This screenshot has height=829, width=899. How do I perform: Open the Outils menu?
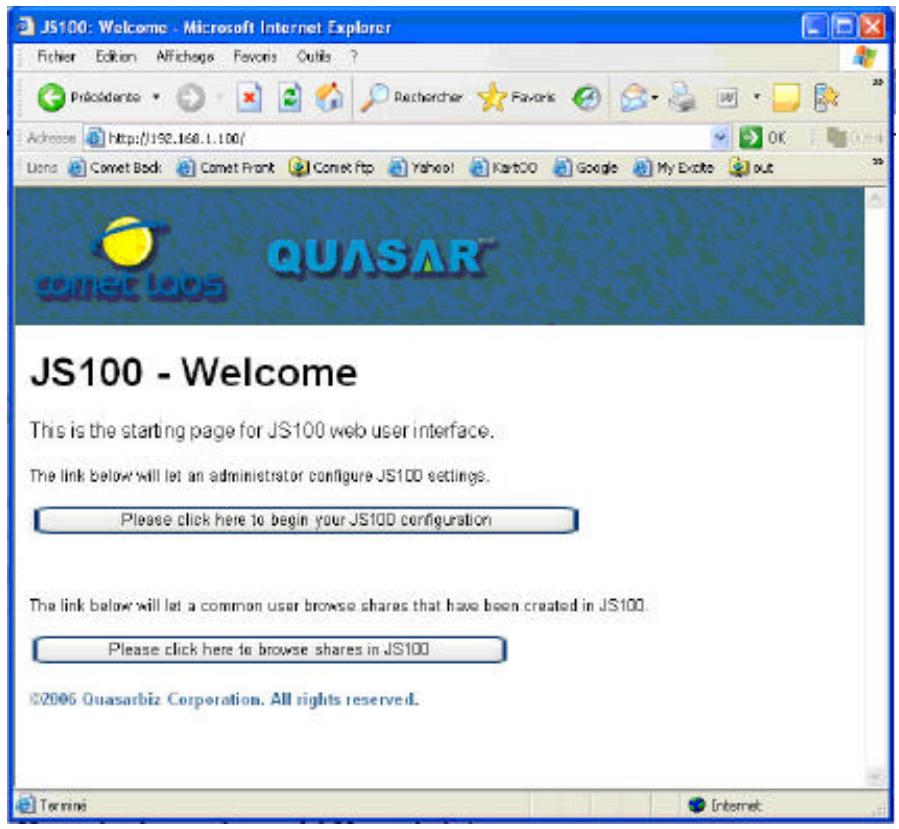tap(314, 57)
